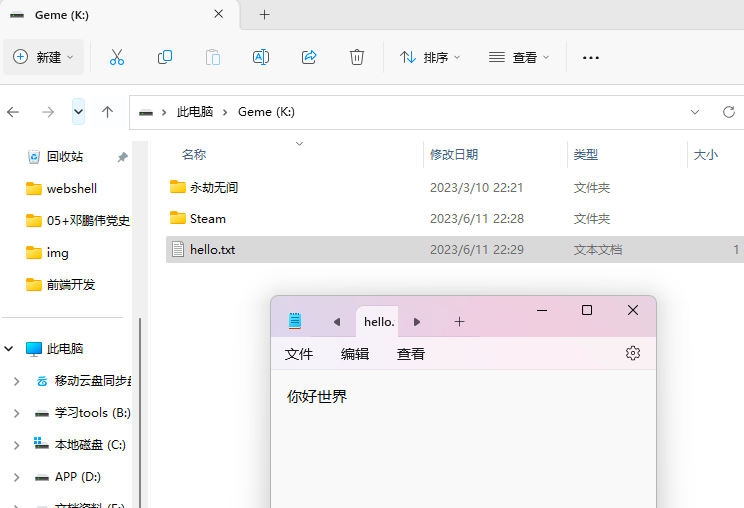Open the 新建 dropdown menu
This screenshot has width=744, height=508.
(x=44, y=58)
